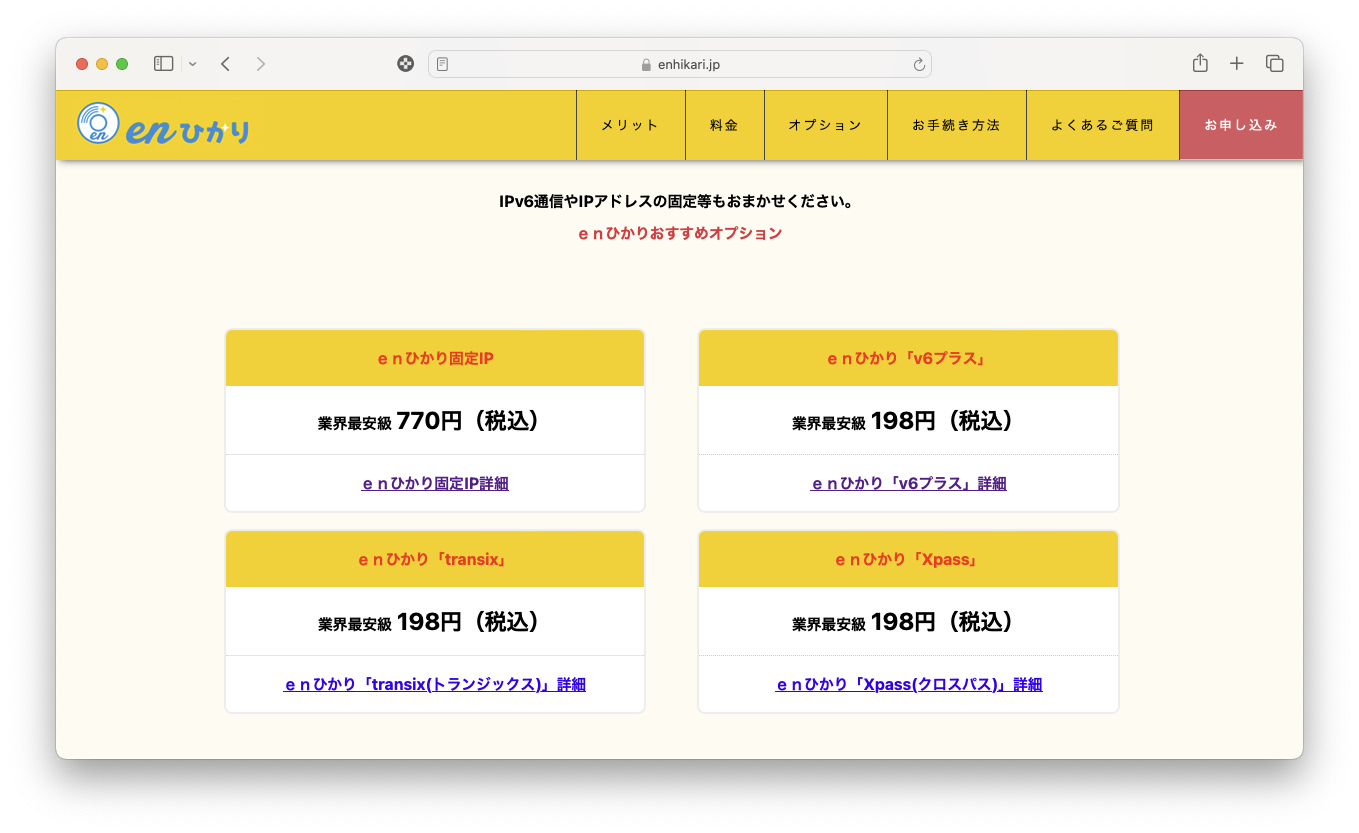Open the 料金 menu item
The image size is (1359, 833).
pos(725,125)
